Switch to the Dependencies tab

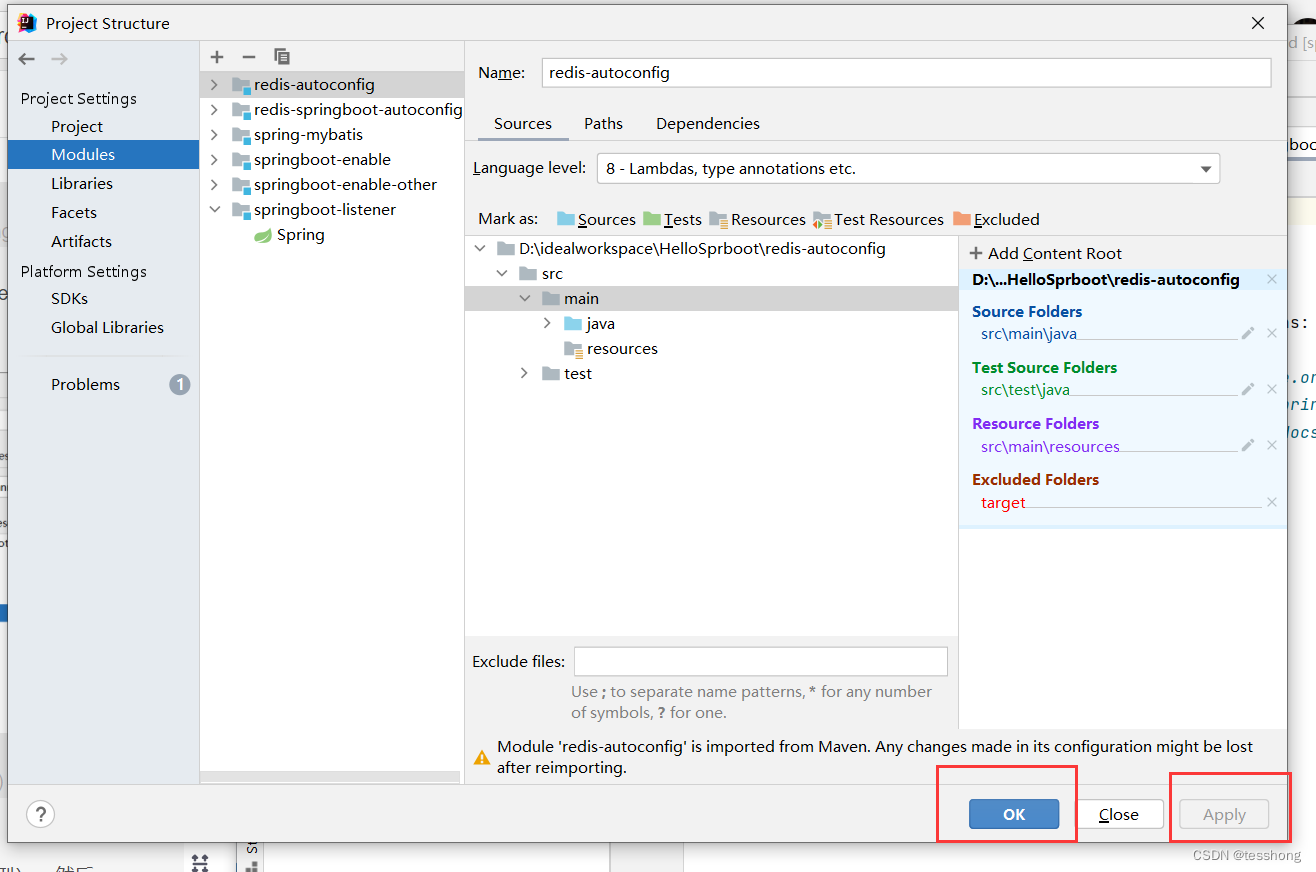coord(707,123)
